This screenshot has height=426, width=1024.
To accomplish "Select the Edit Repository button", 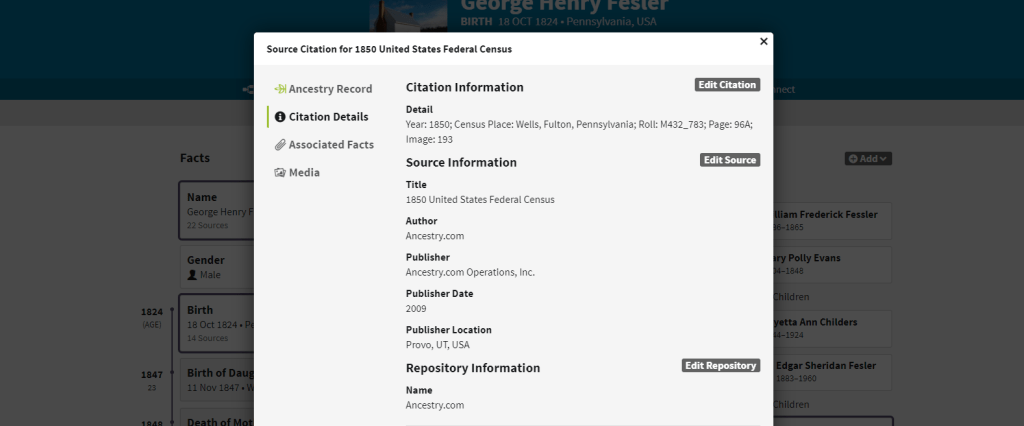I will pyautogui.click(x=720, y=366).
